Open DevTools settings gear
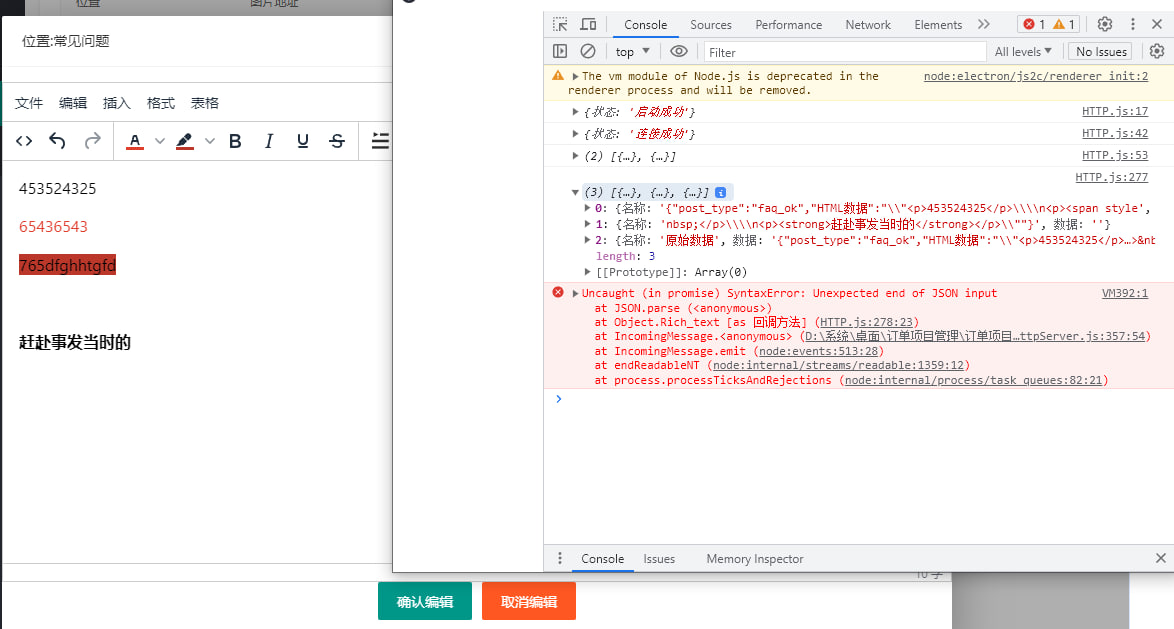The width and height of the screenshot is (1174, 629). 1104,25
